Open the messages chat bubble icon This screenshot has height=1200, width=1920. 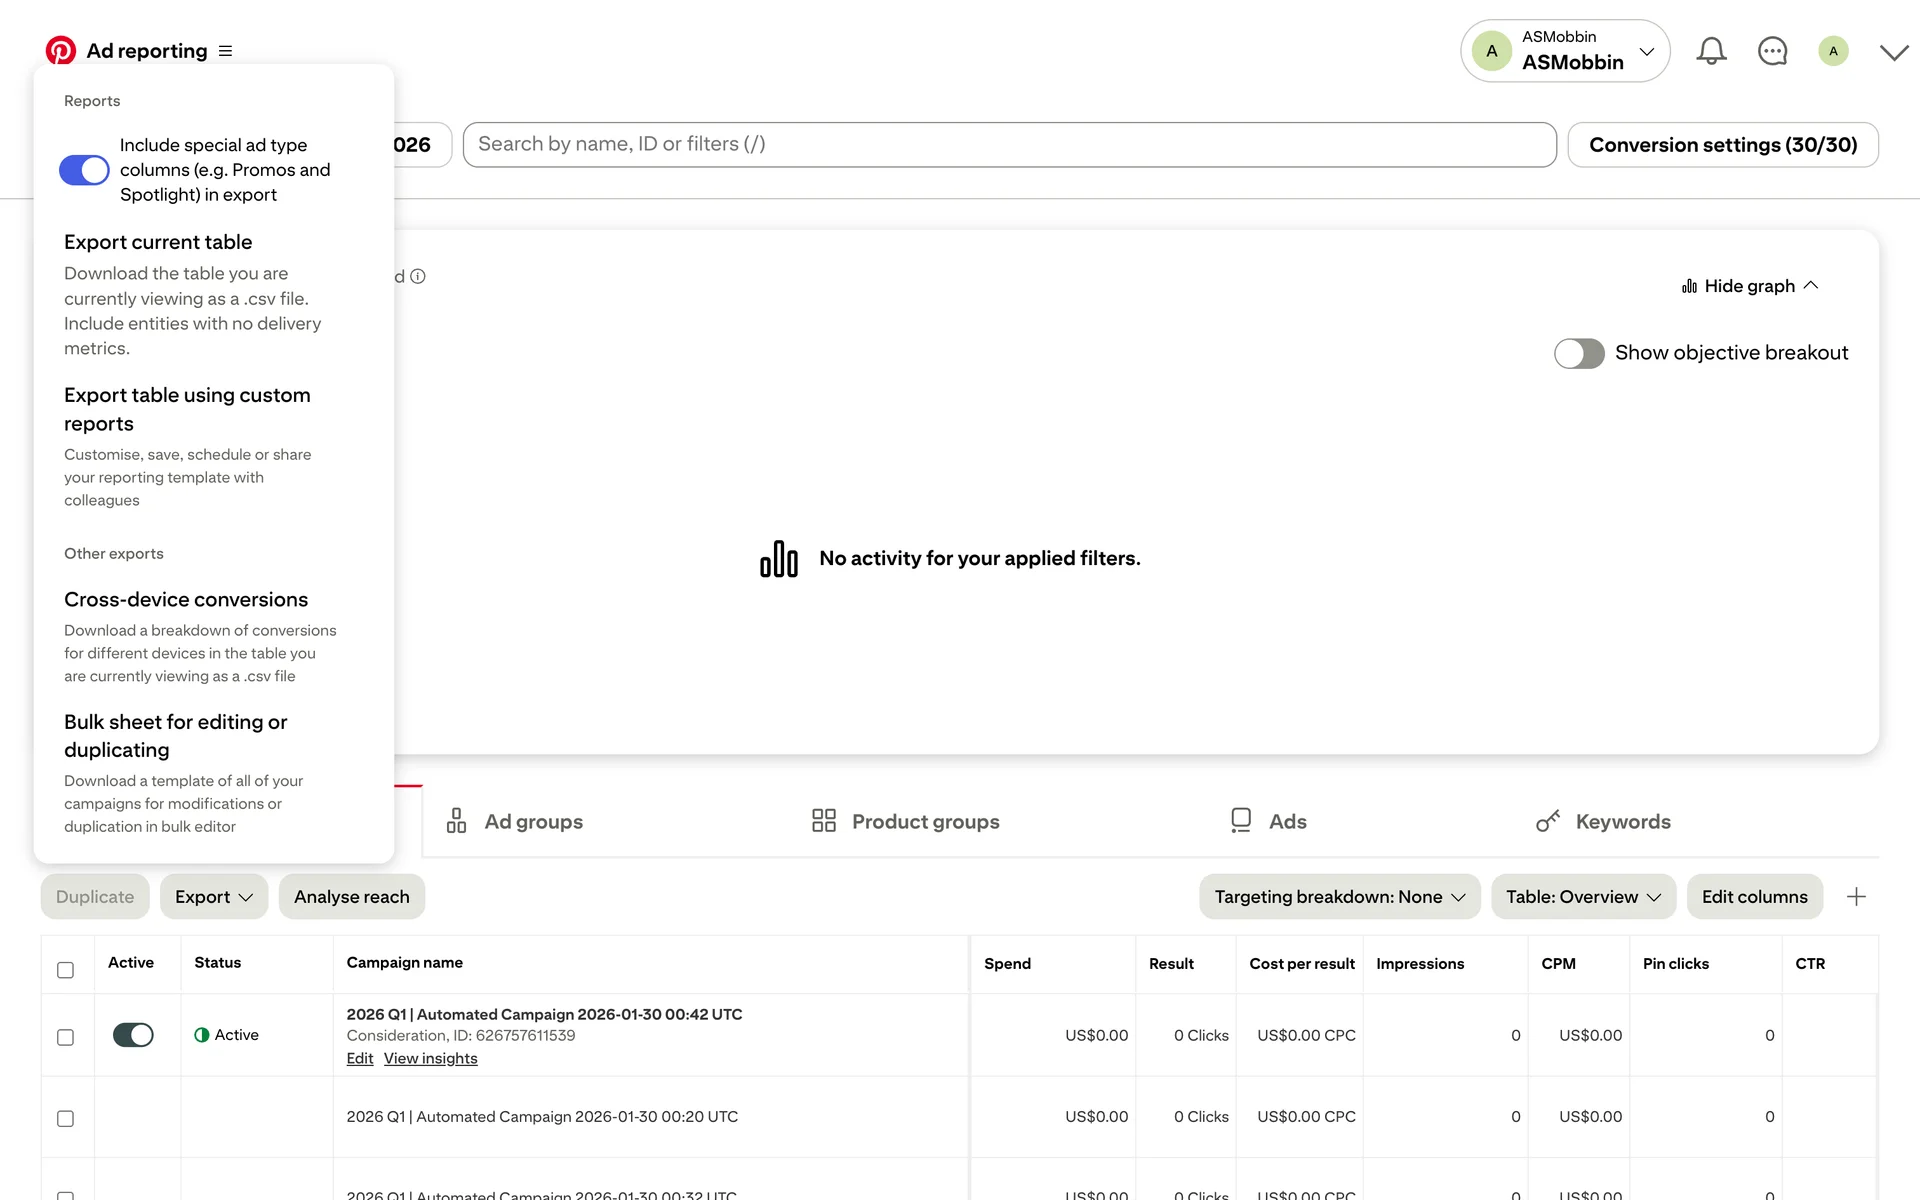1772,51
